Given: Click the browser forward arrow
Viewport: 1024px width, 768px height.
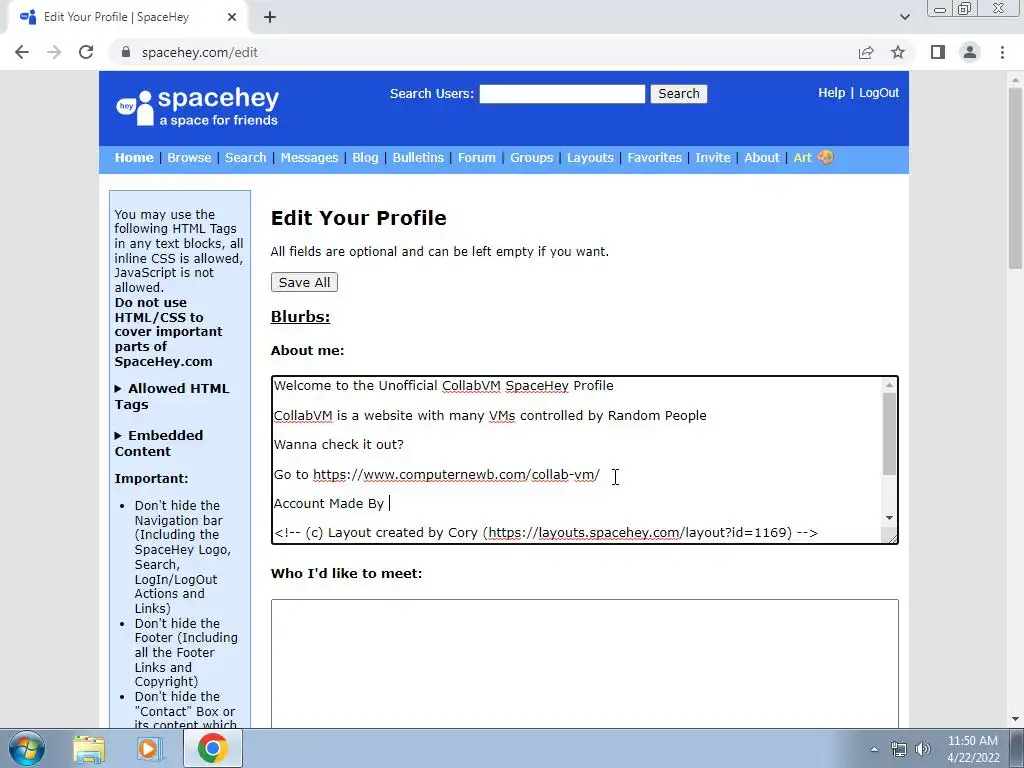Looking at the screenshot, I should coord(54,52).
